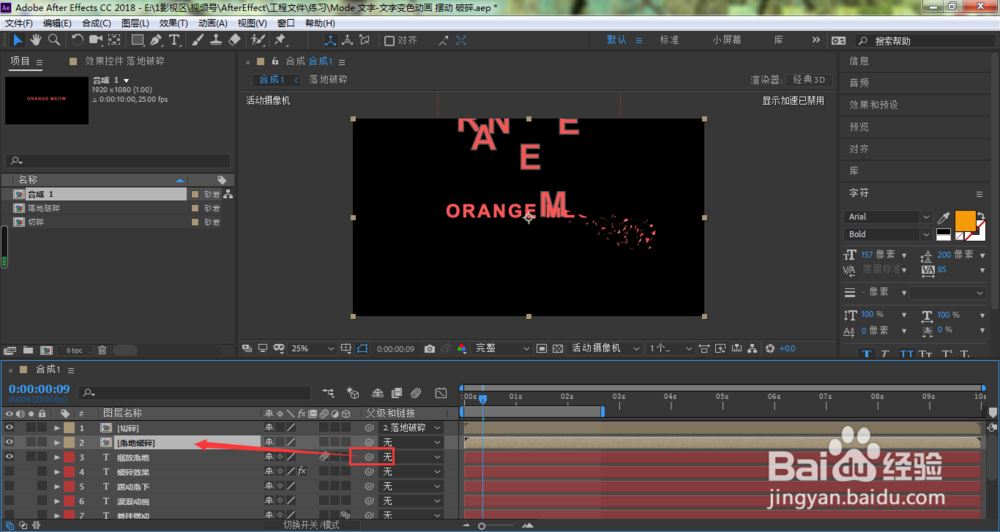Reset exposure in viewer
This screenshot has width=1000, height=532.
pos(770,349)
